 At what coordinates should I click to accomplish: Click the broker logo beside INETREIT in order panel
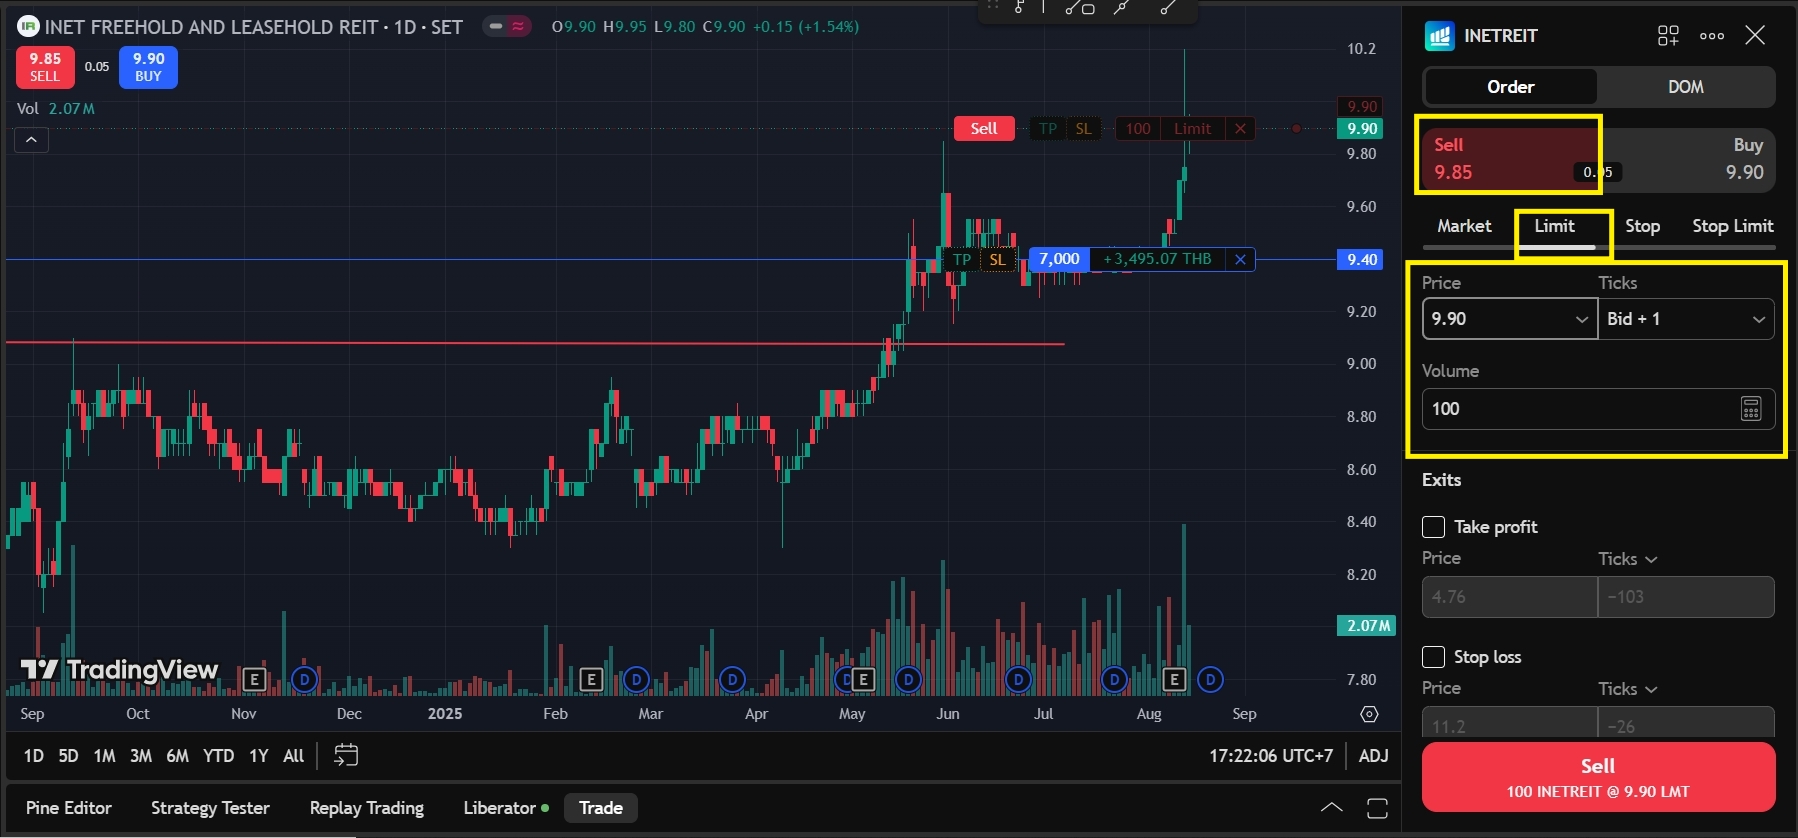1439,36
